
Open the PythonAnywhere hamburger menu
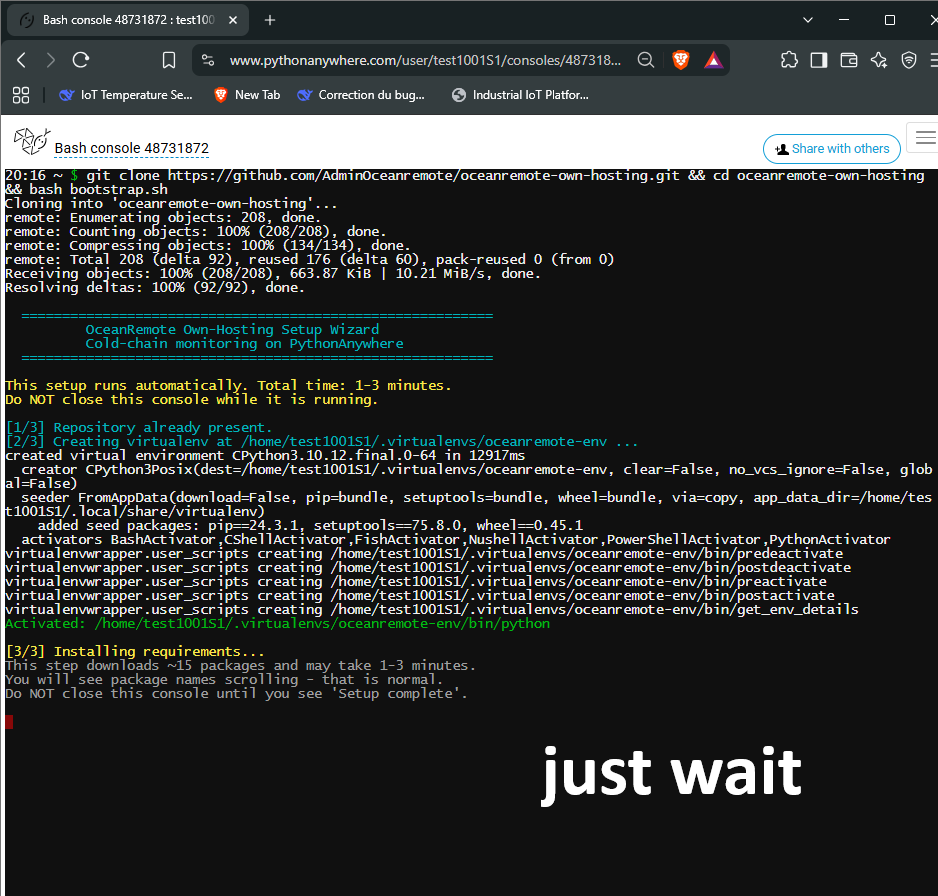[x=925, y=138]
